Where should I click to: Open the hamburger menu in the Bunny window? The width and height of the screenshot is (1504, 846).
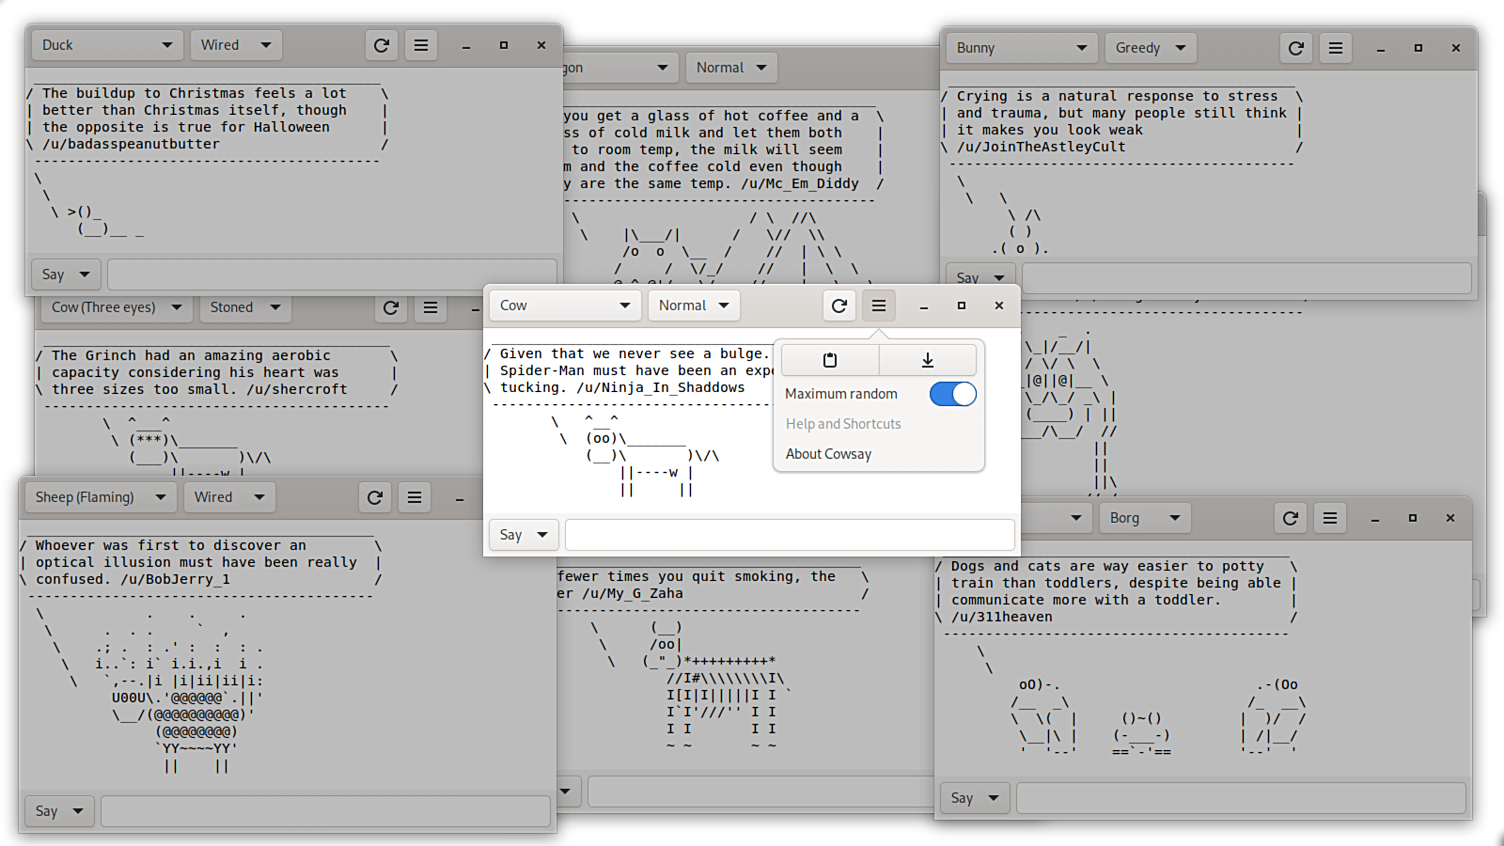(x=1335, y=47)
